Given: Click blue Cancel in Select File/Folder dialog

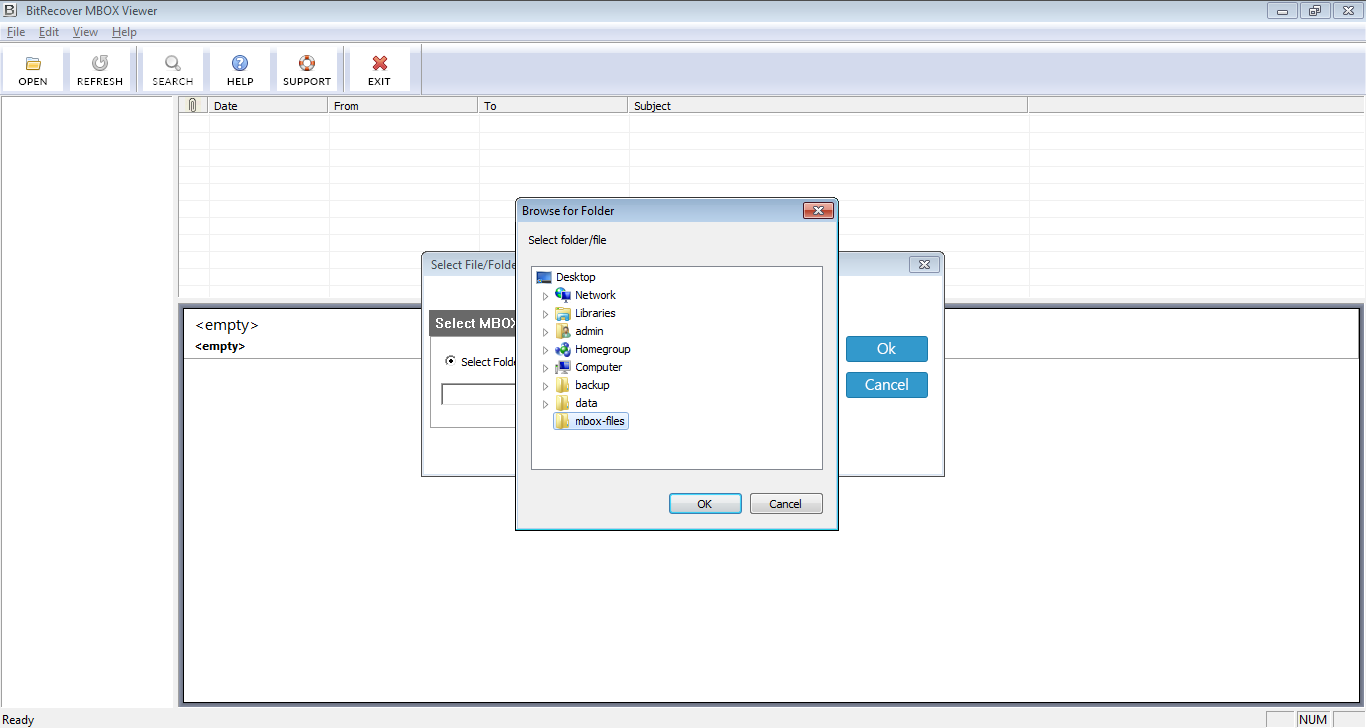Looking at the screenshot, I should pyautogui.click(x=887, y=385).
